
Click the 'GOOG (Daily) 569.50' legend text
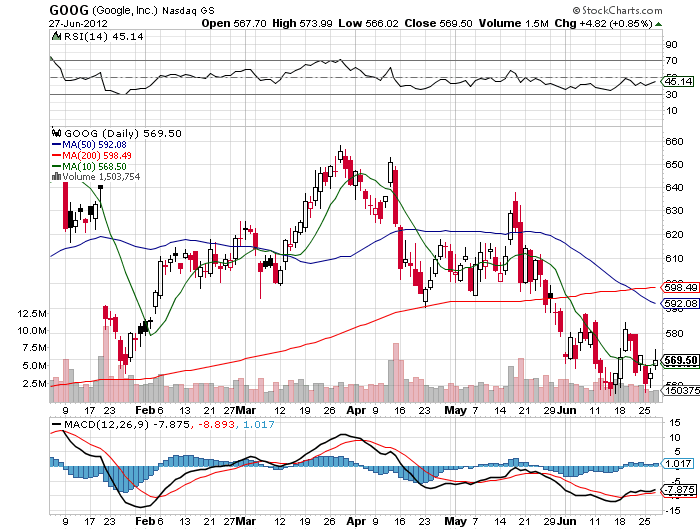pos(123,134)
